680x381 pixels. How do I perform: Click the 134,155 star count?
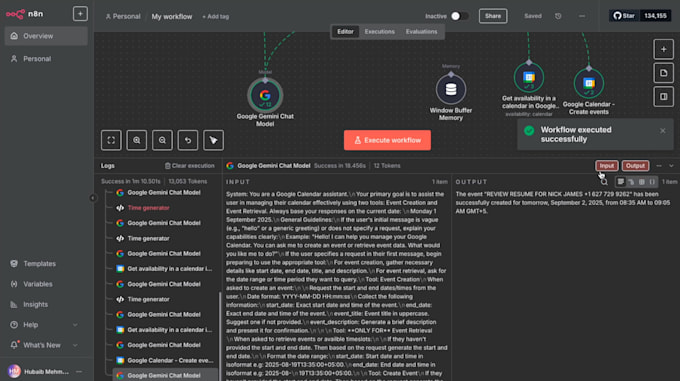(655, 16)
